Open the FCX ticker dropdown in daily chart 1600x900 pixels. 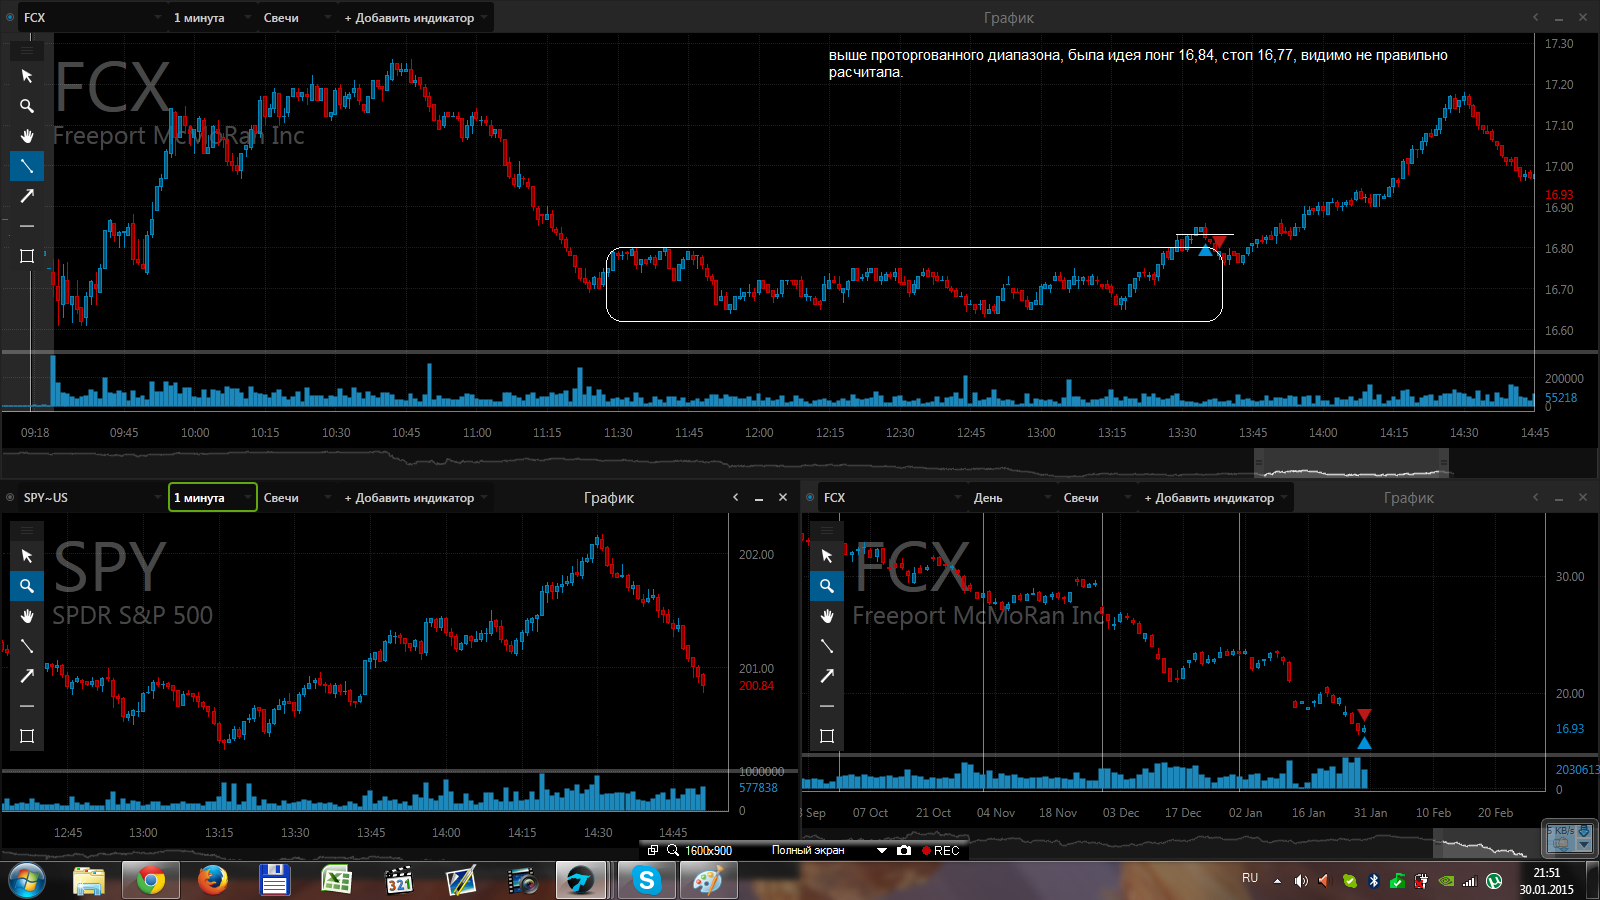[x=892, y=497]
